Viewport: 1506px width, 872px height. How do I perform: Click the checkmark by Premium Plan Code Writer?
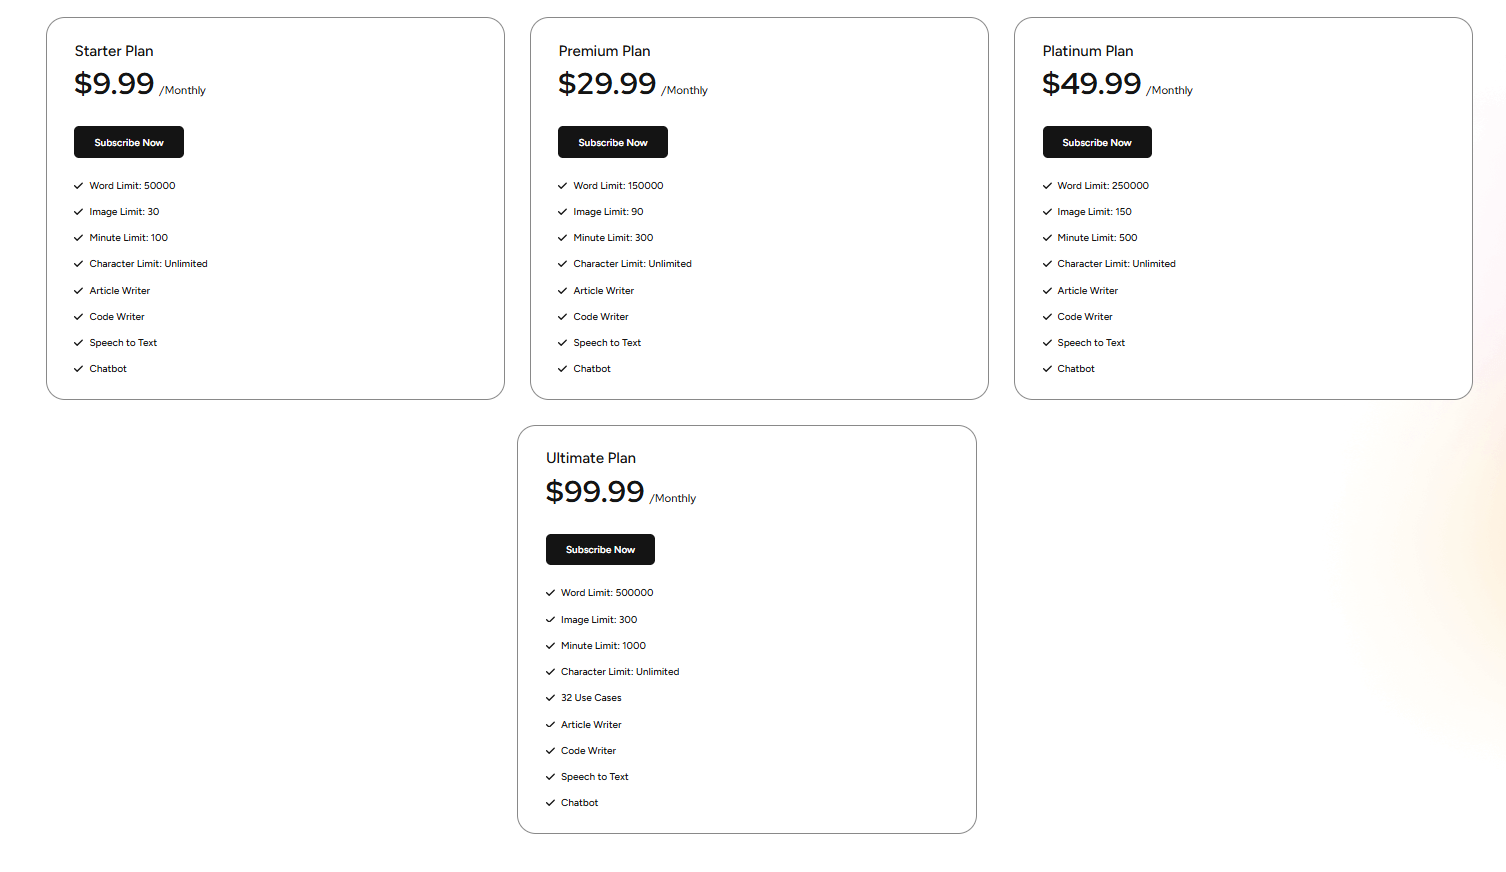tap(562, 317)
